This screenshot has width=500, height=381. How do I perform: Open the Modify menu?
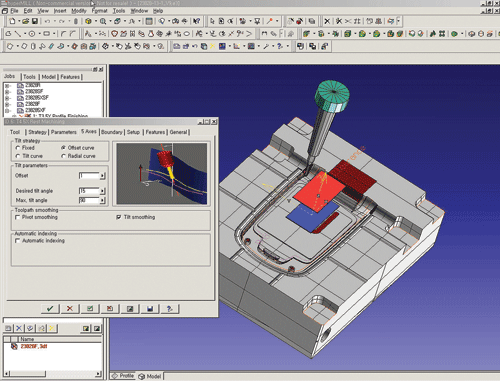pyautogui.click(x=79, y=11)
